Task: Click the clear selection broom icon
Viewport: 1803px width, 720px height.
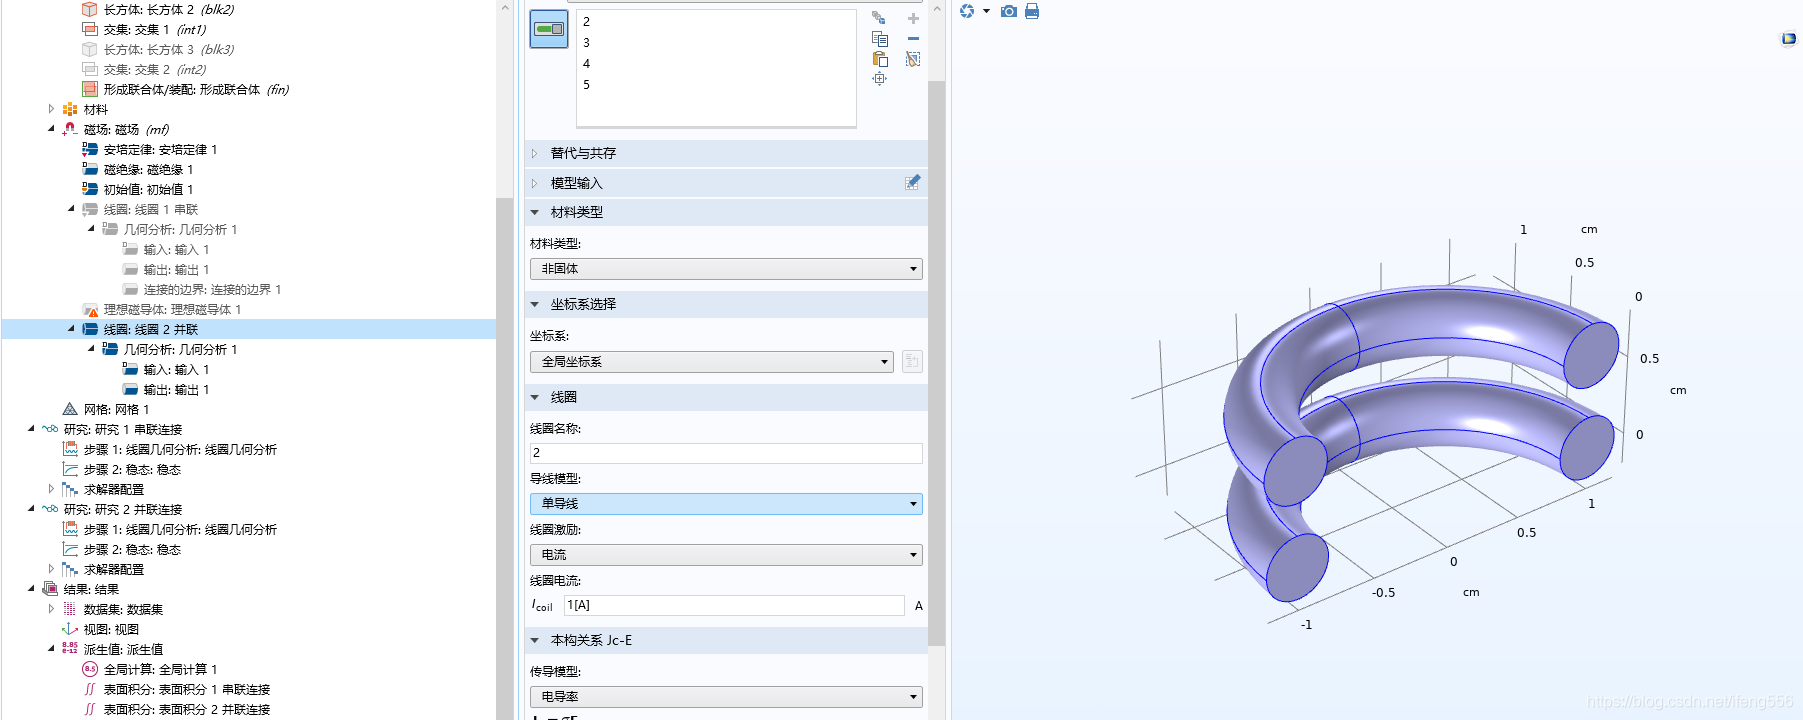Action: 913,59
